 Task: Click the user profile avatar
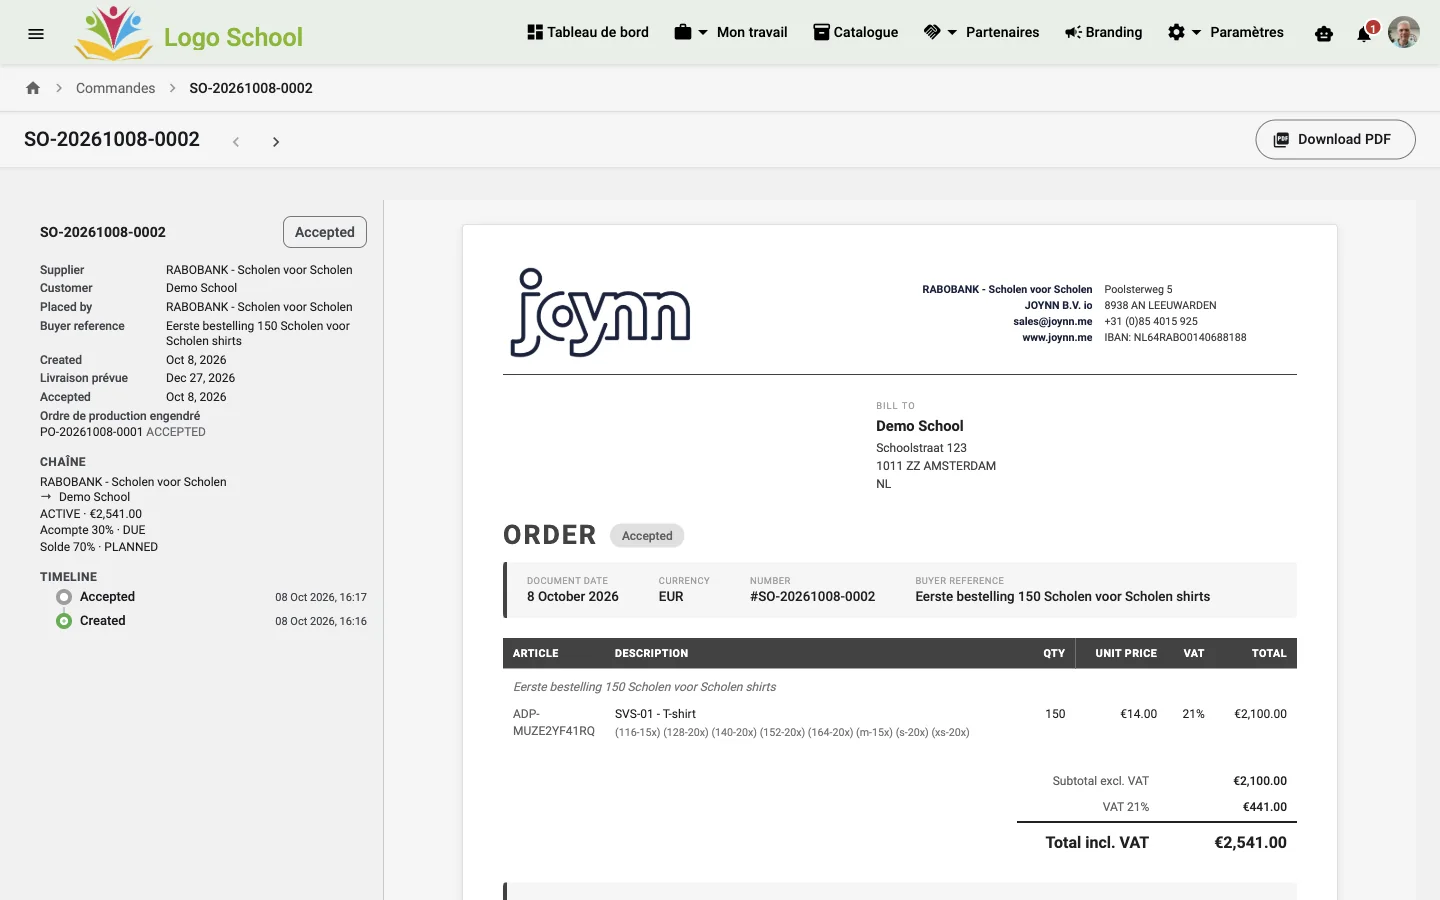pos(1404,32)
